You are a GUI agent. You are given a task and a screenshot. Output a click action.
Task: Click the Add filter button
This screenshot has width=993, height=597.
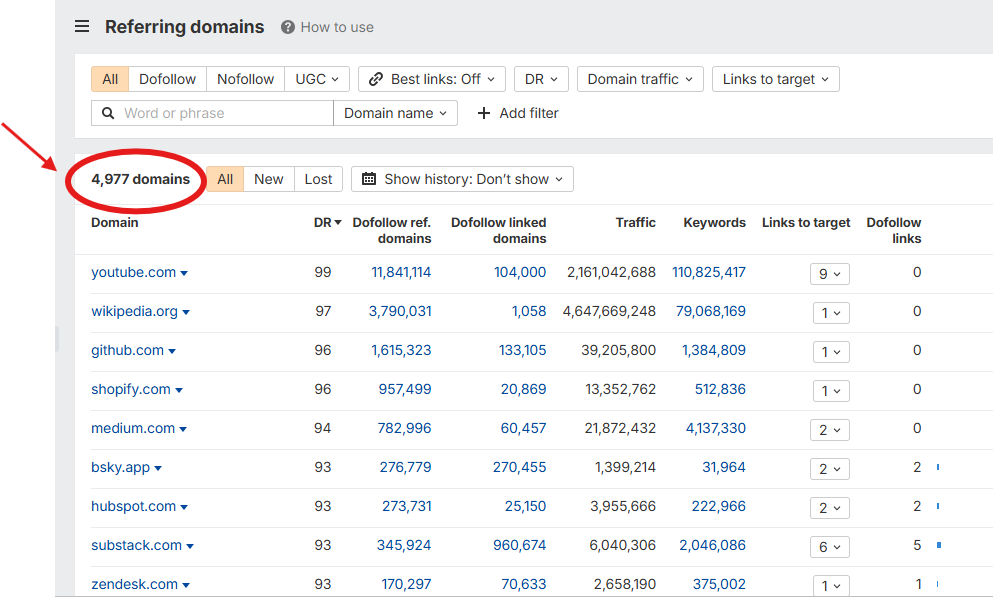pos(517,113)
